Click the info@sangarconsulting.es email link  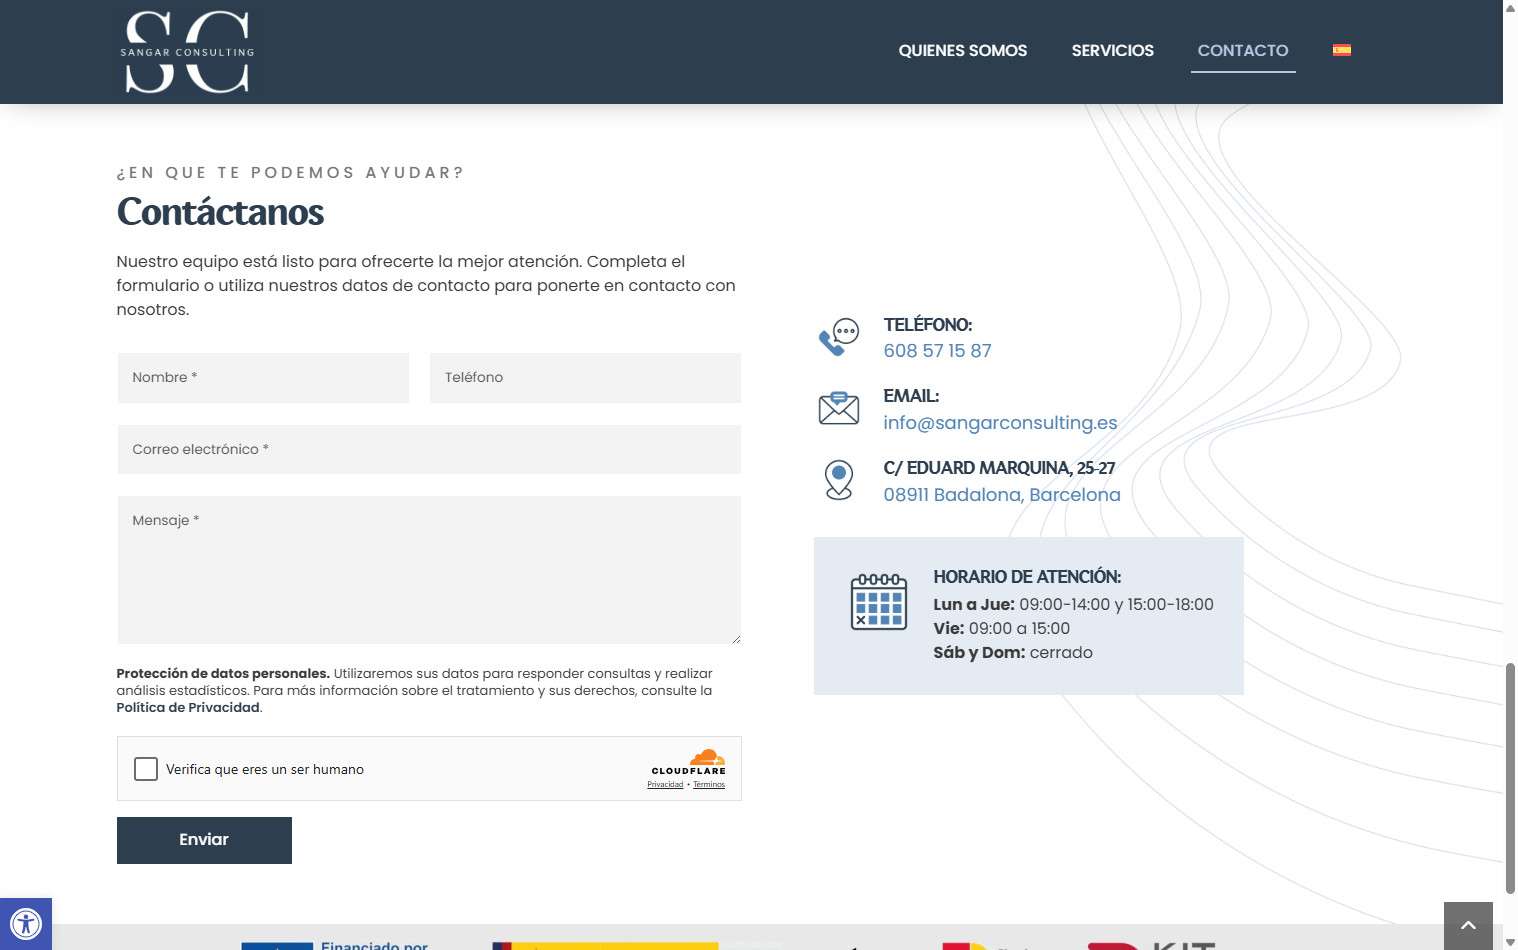point(1000,423)
